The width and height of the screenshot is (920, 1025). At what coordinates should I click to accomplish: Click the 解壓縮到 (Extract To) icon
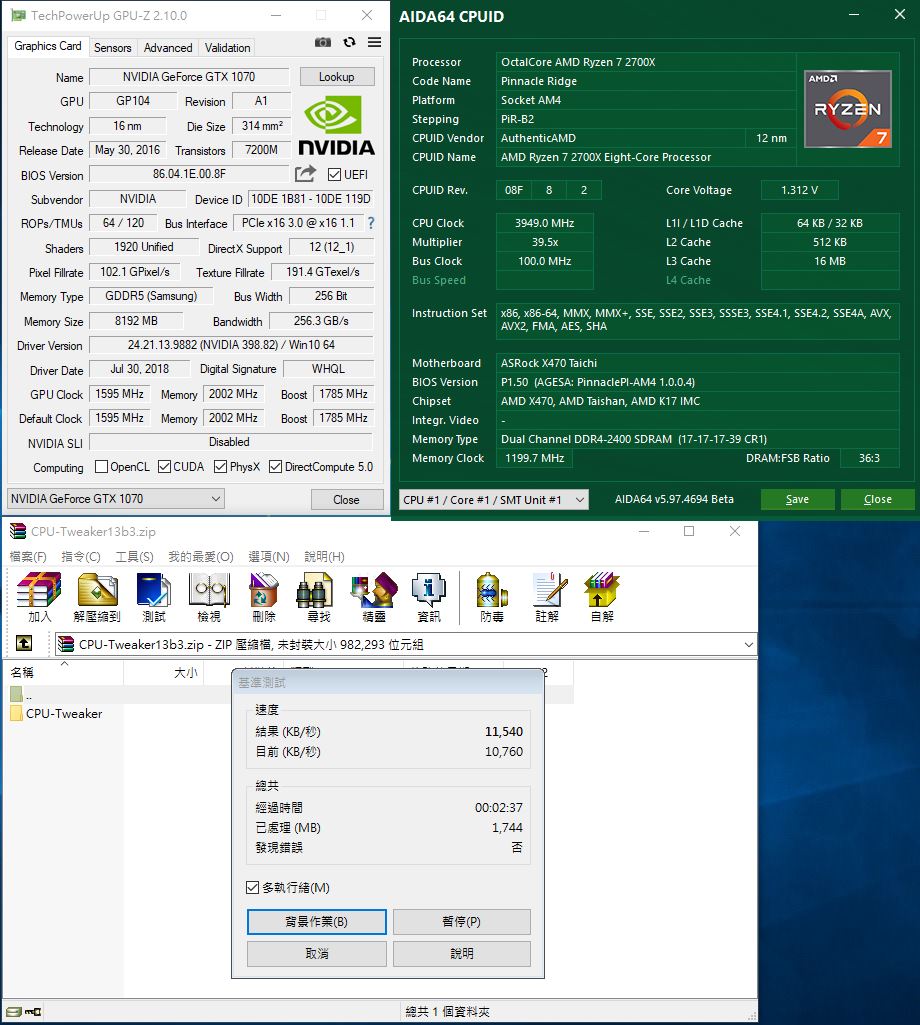pyautogui.click(x=97, y=597)
